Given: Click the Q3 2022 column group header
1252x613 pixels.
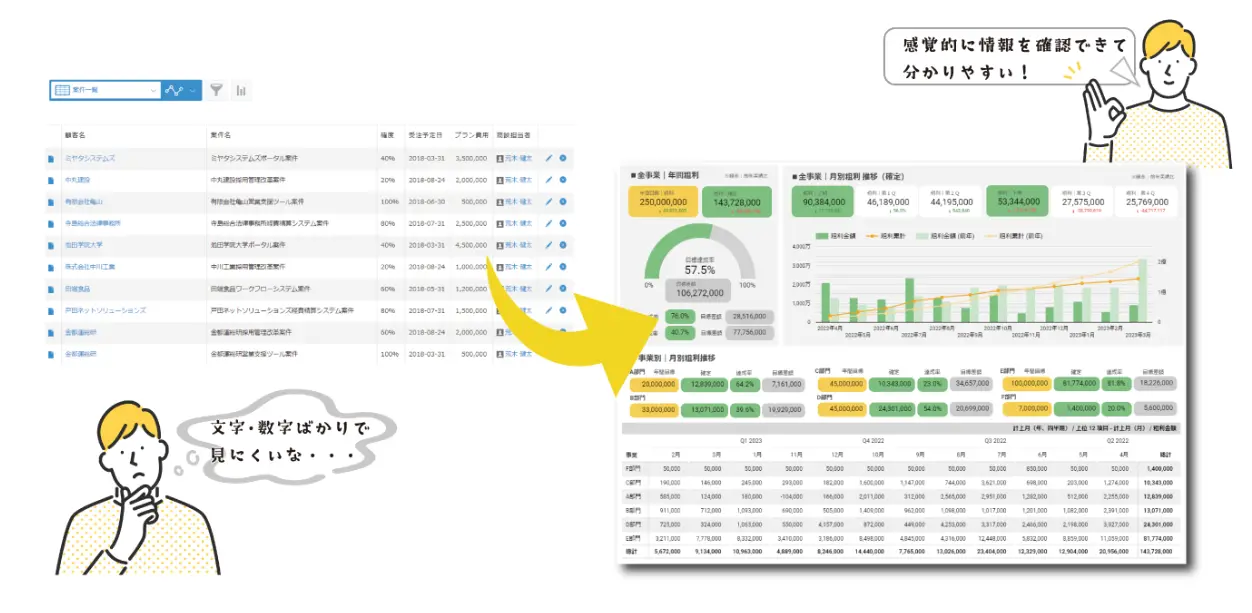Looking at the screenshot, I should click(x=995, y=440).
